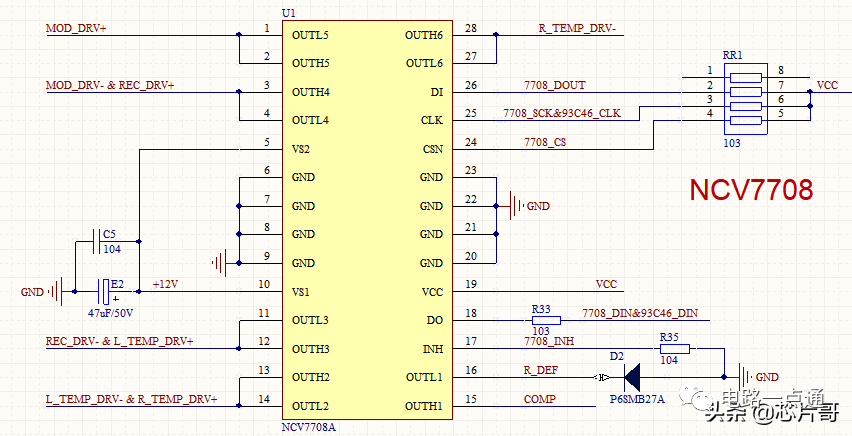Select the E2 electrolytic capacitor symbol

pos(104,292)
